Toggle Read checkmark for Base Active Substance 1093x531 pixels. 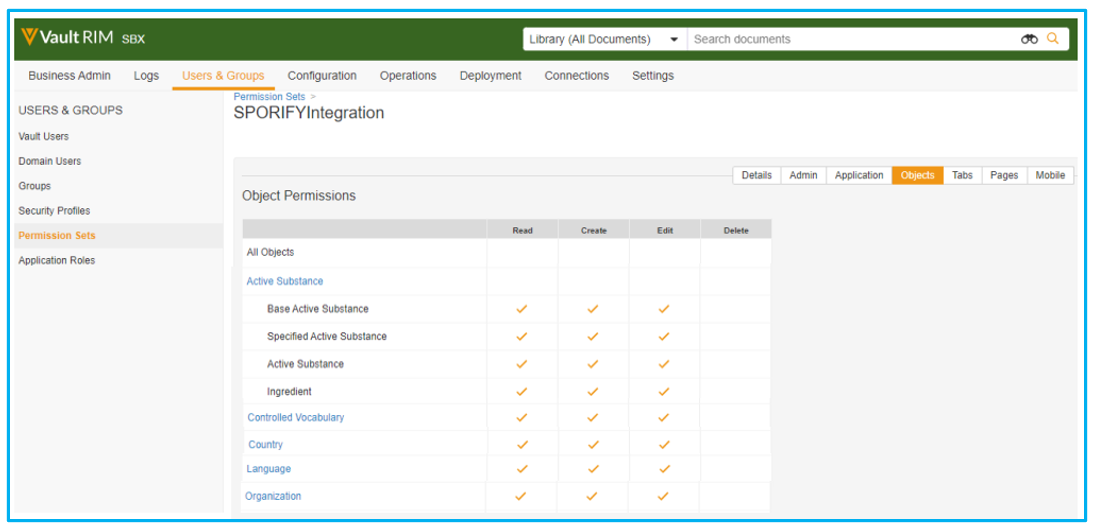(x=521, y=309)
